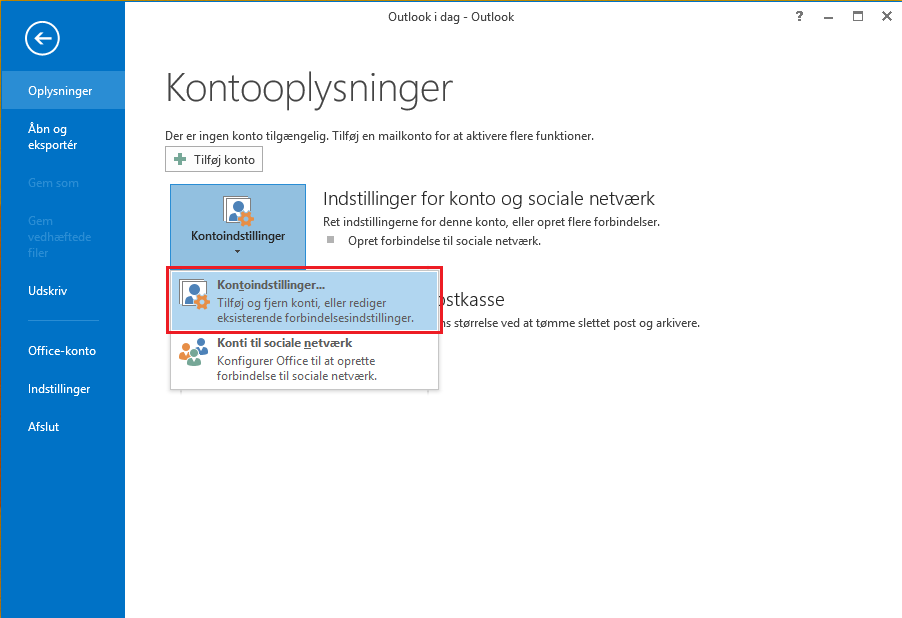Minimize the Outlook window
Viewport: 902px width, 618px height.
point(828,17)
